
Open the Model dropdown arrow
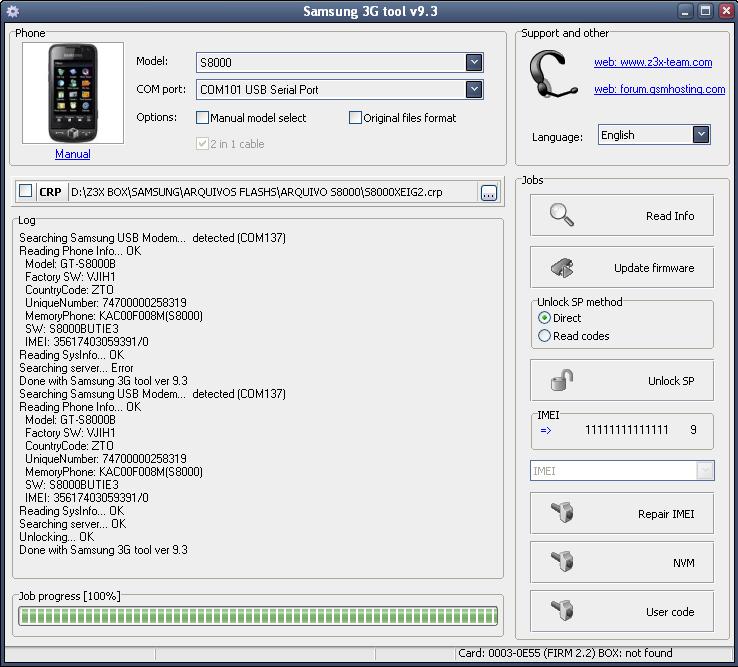click(474, 62)
